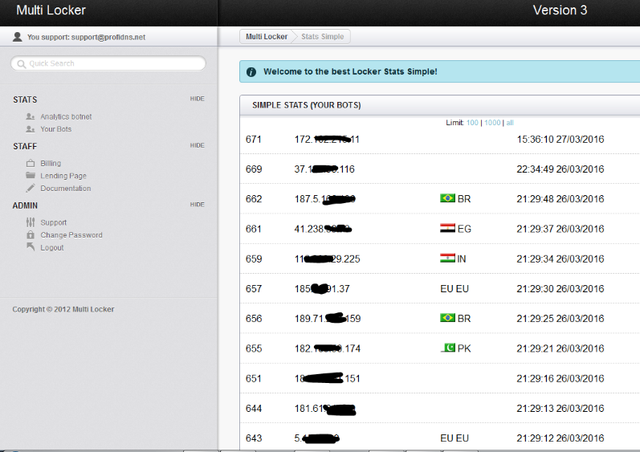Screen dimensions: 640x452
Task: Click bot ID 643
Action: pos(253,438)
